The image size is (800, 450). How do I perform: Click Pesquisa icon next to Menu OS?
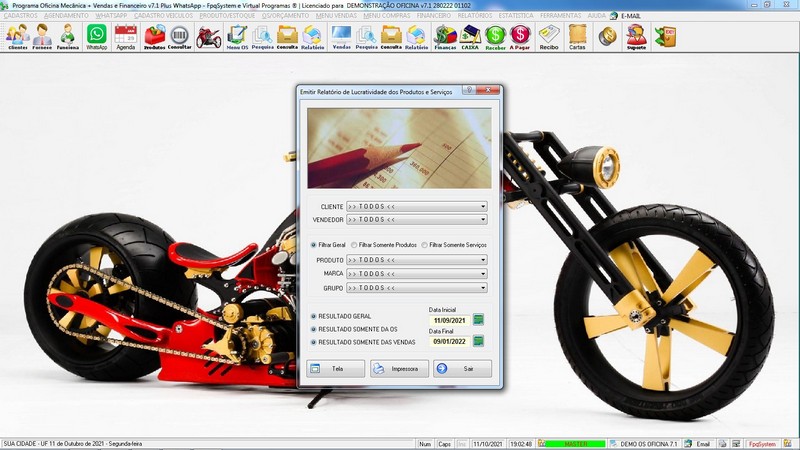pos(262,37)
